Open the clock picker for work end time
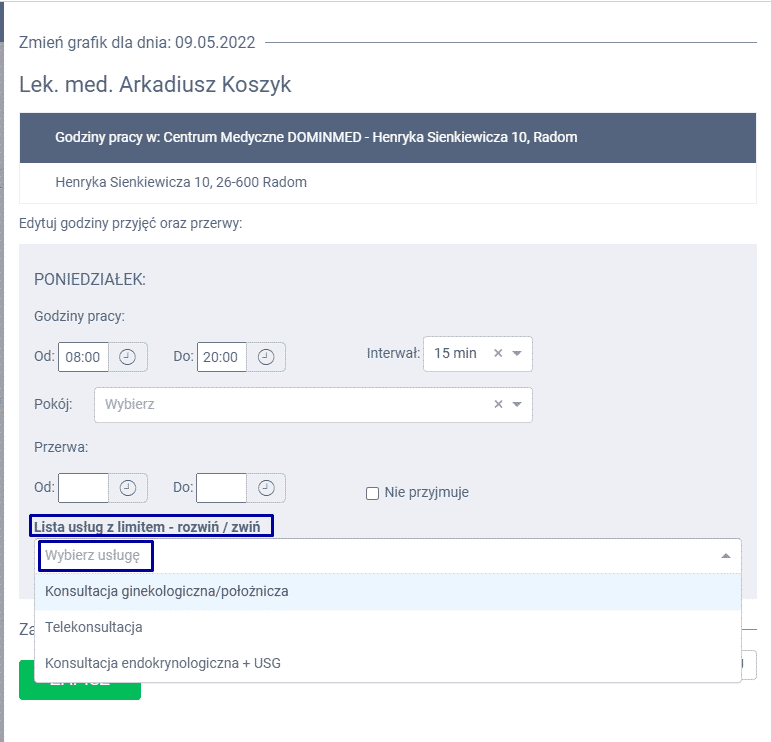The width and height of the screenshot is (771, 742). coord(266,357)
